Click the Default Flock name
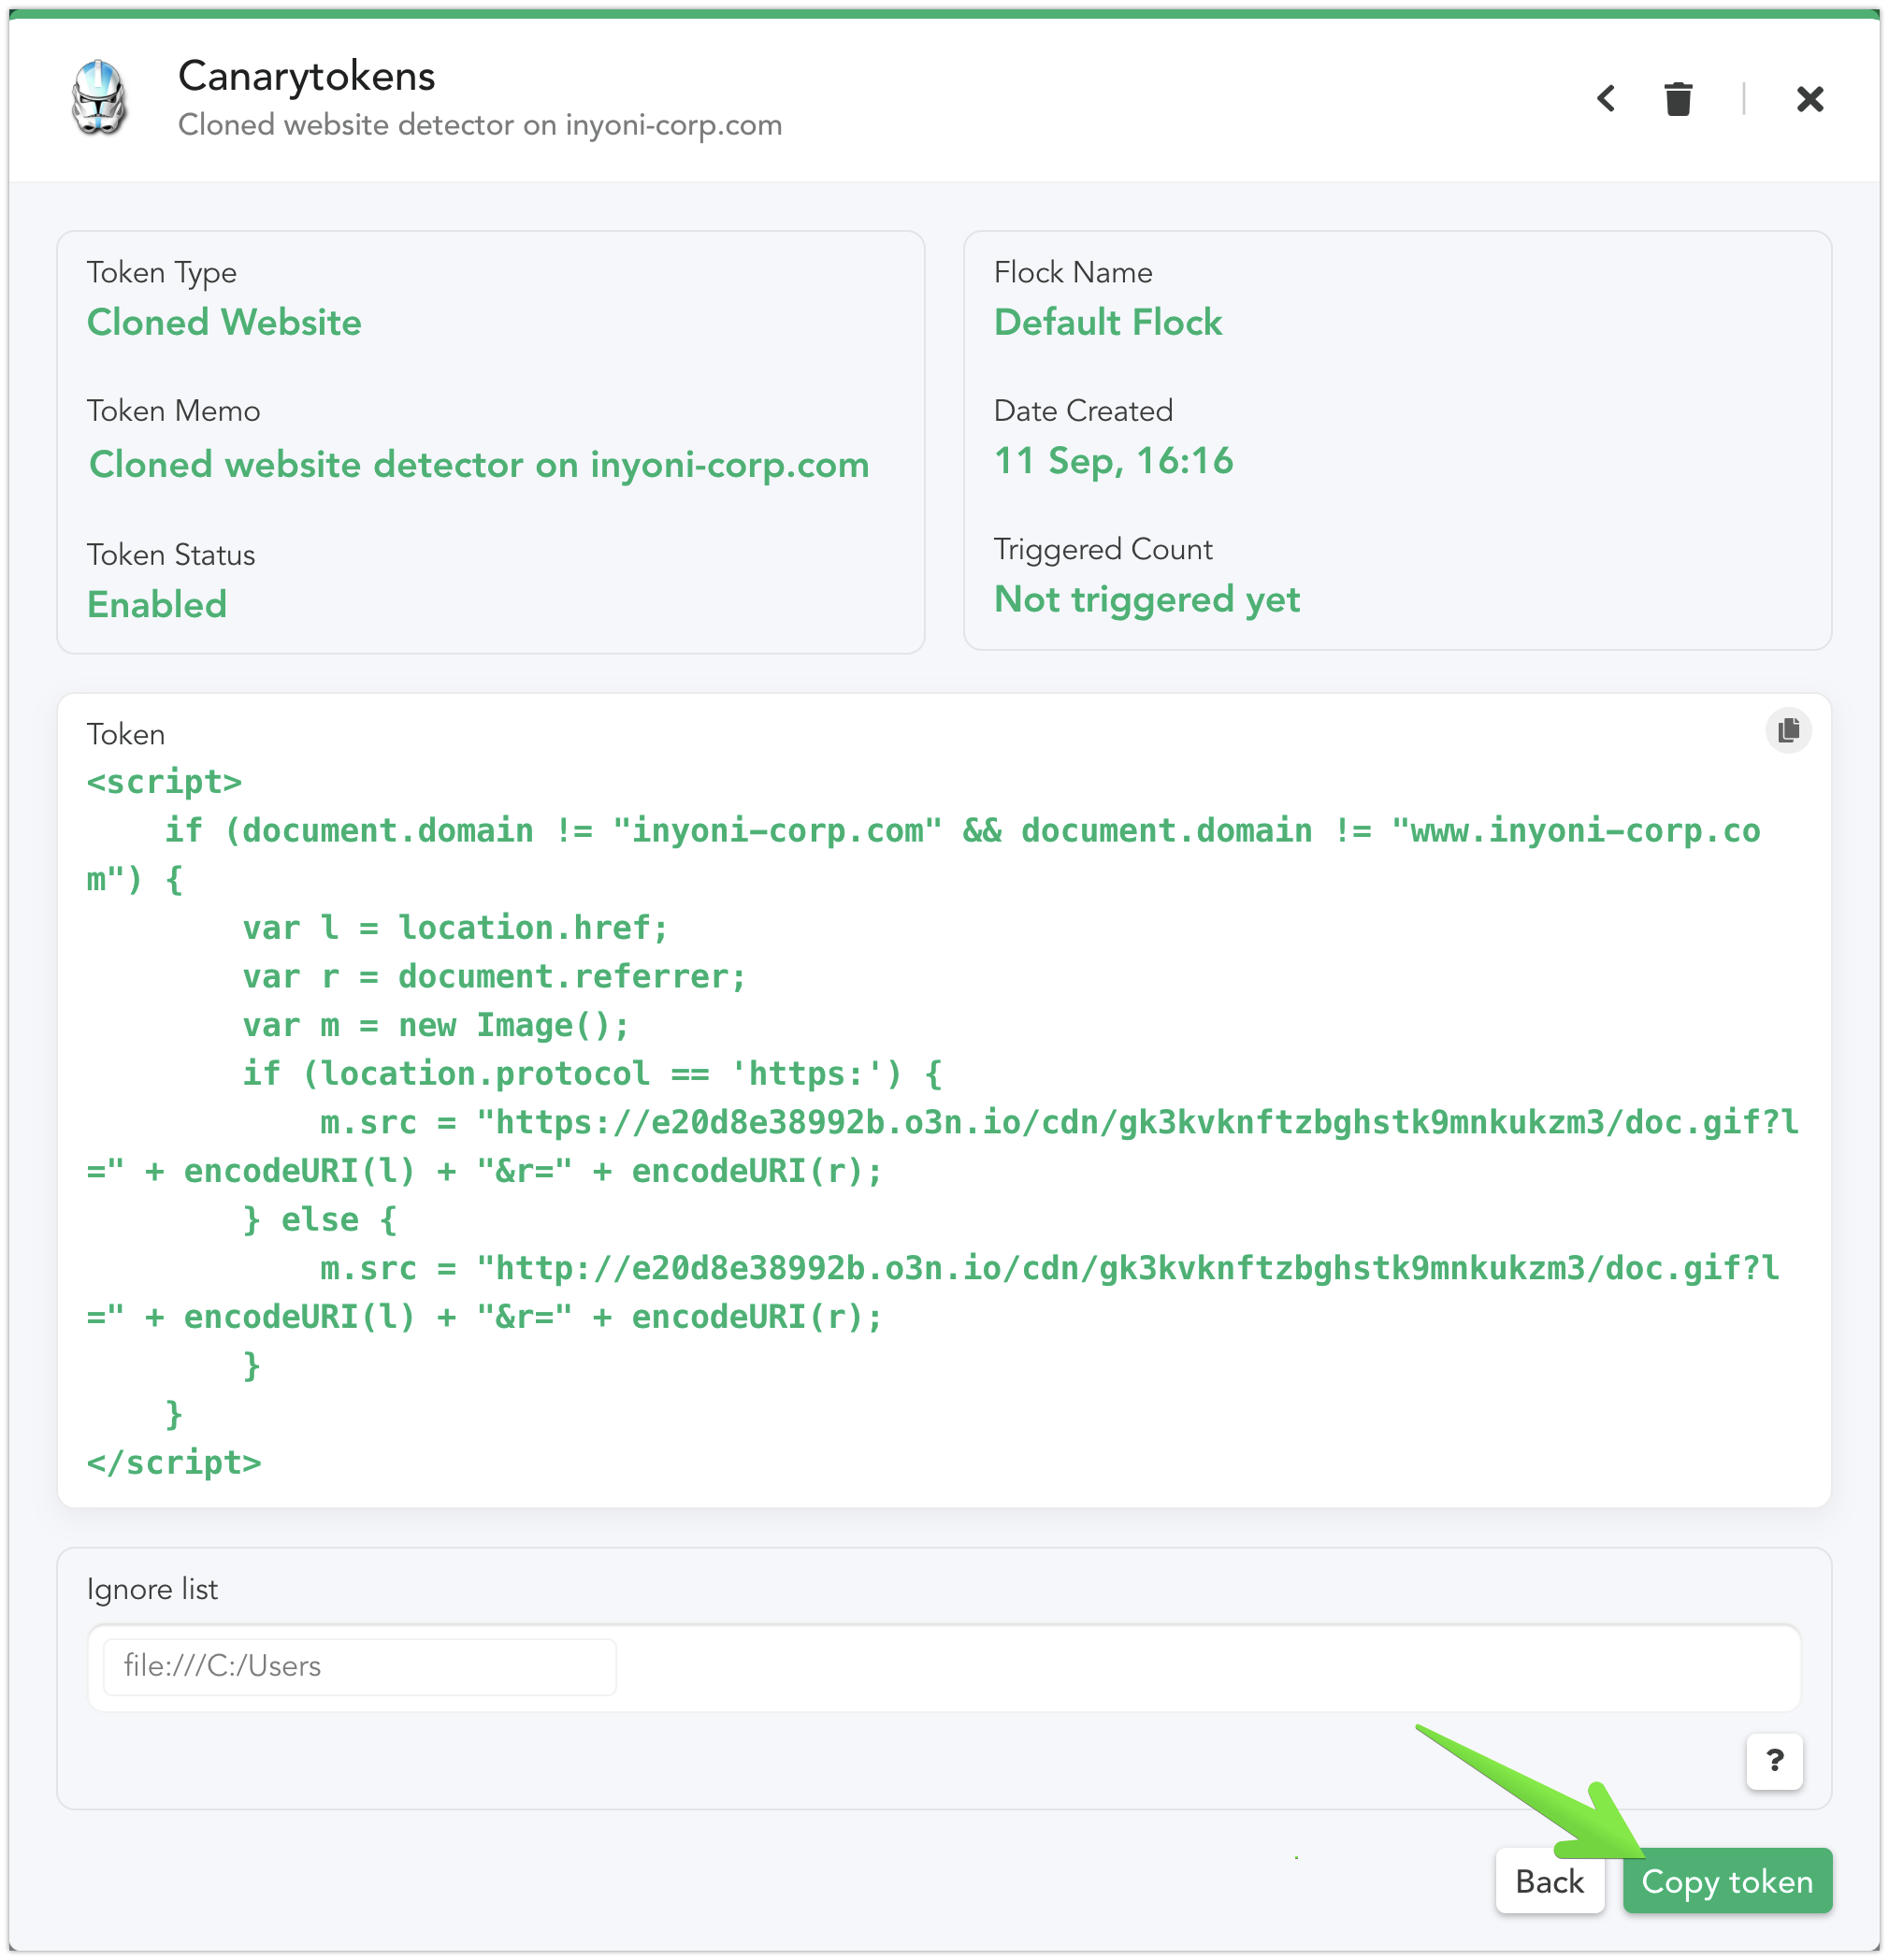Image resolution: width=1889 pixels, height=1960 pixels. tap(1107, 322)
